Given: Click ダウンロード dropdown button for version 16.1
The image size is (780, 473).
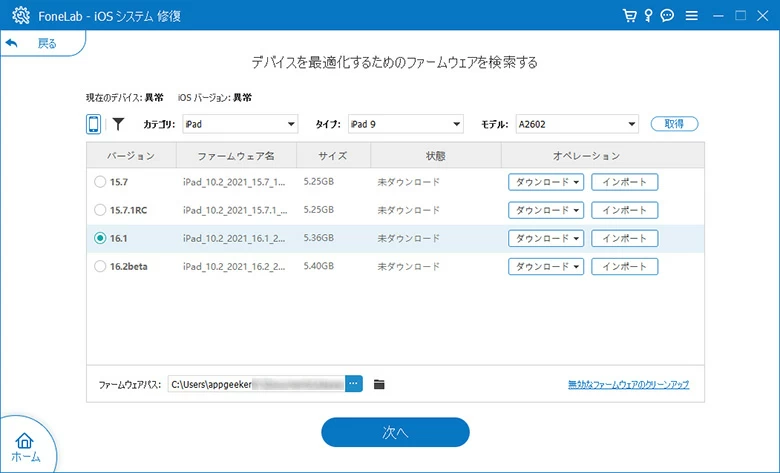Looking at the screenshot, I should point(545,238).
